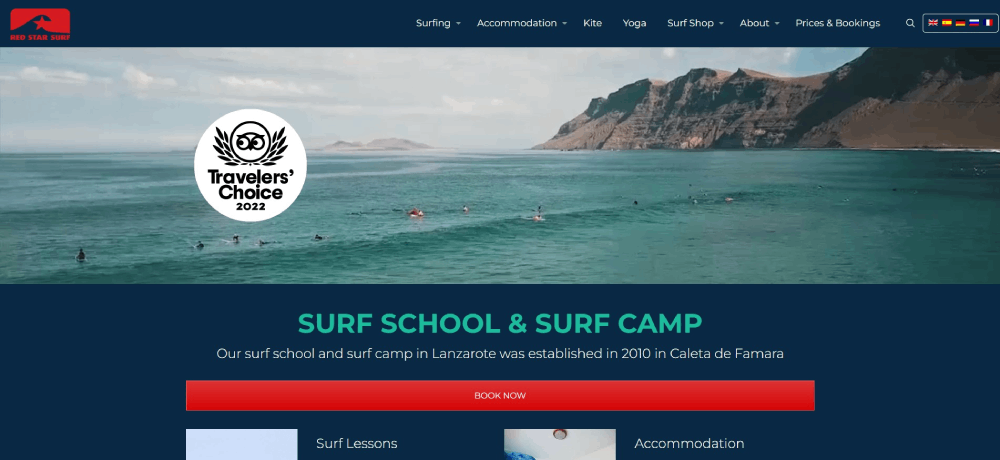Viewport: 1000px width, 460px height.
Task: Select the Russian flag language icon
Action: click(974, 22)
